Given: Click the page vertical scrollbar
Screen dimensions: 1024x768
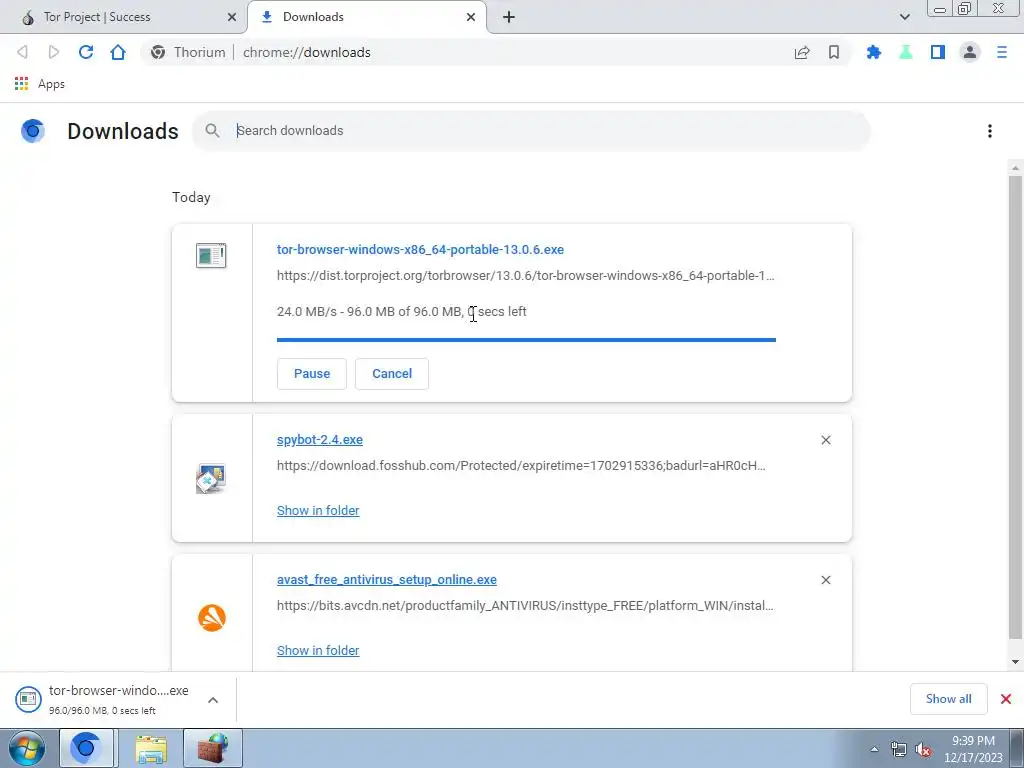Looking at the screenshot, I should (1015, 406).
